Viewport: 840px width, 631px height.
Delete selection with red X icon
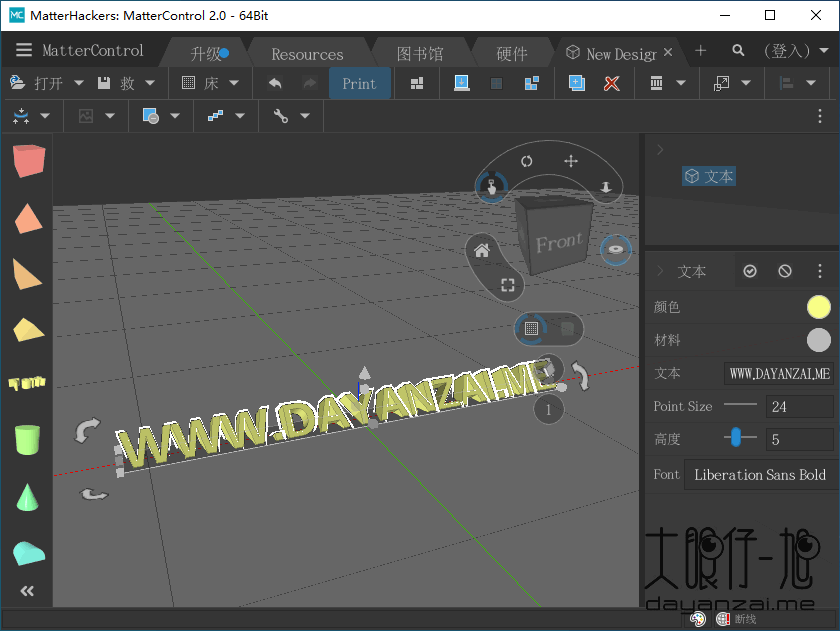(611, 83)
